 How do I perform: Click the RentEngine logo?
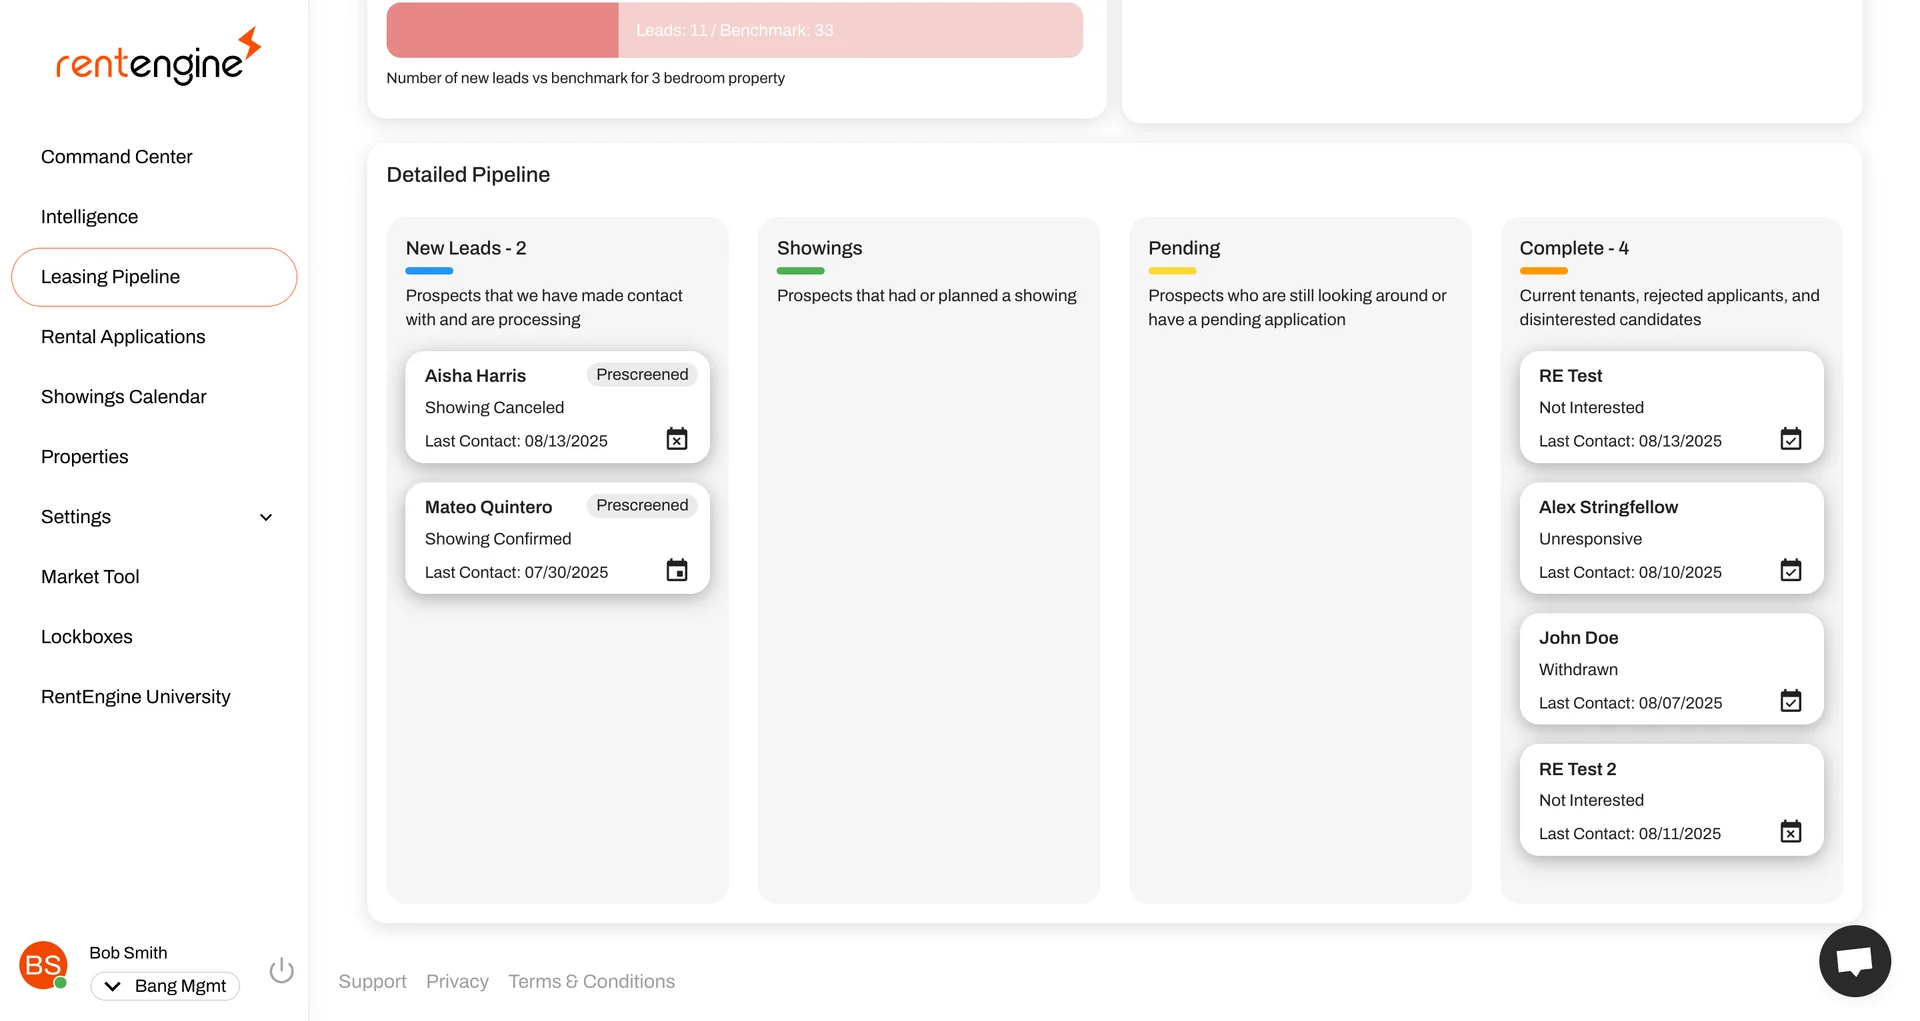tap(156, 56)
